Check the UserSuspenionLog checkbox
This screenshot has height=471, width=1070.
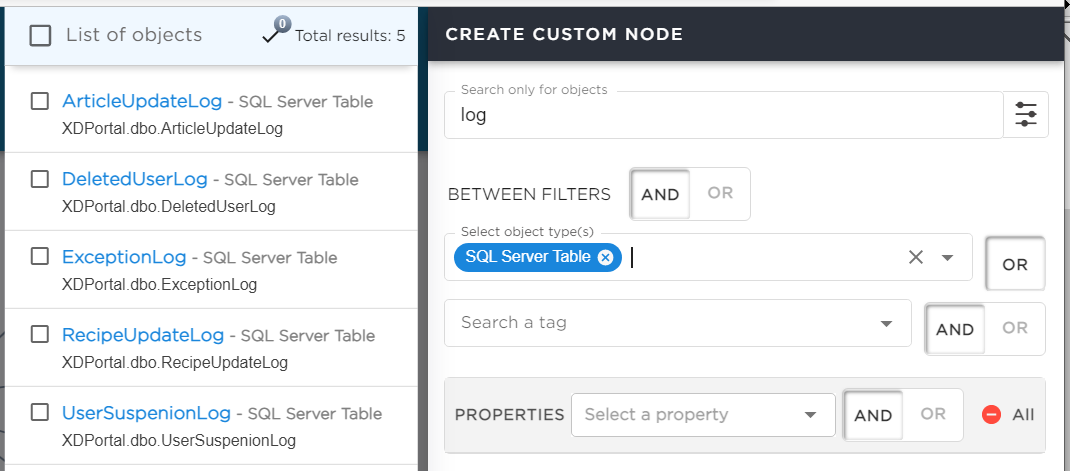[40, 412]
